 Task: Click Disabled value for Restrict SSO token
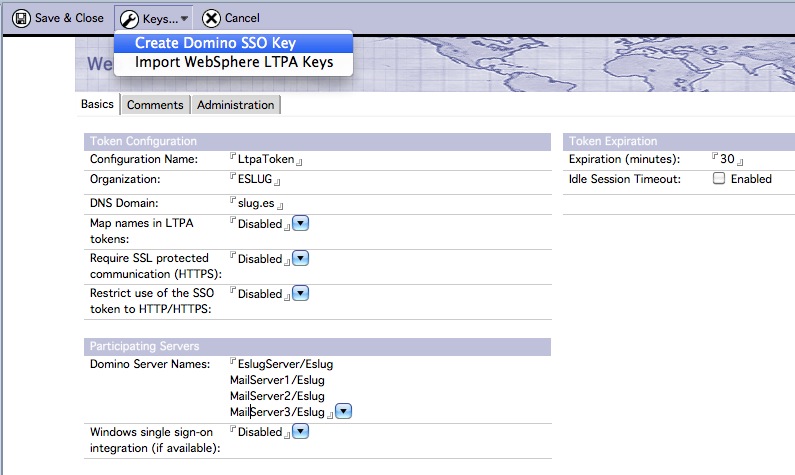coord(260,294)
